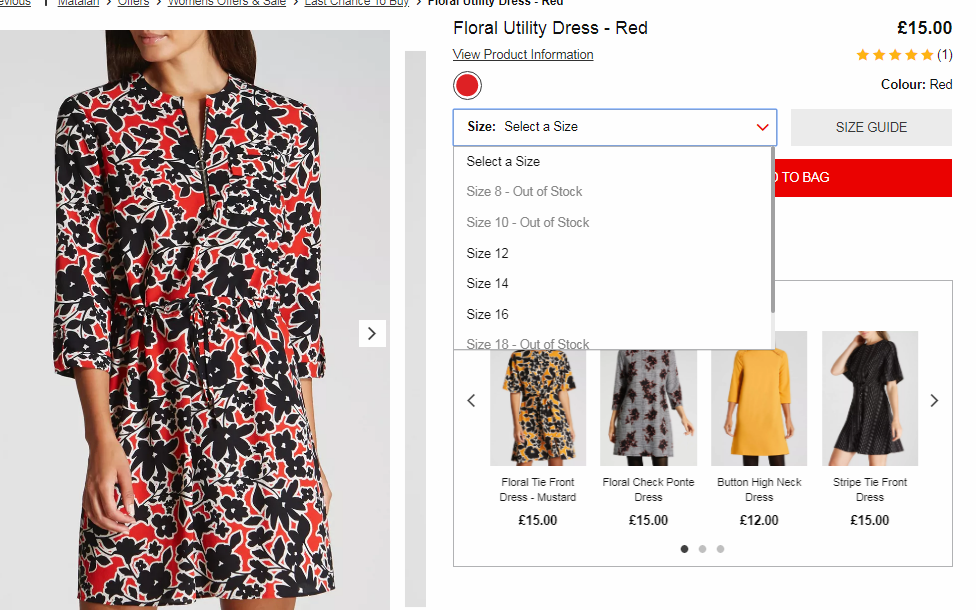The height and width of the screenshot is (610, 976).
Task: Click the 'Colour: Red' label
Action: point(916,85)
